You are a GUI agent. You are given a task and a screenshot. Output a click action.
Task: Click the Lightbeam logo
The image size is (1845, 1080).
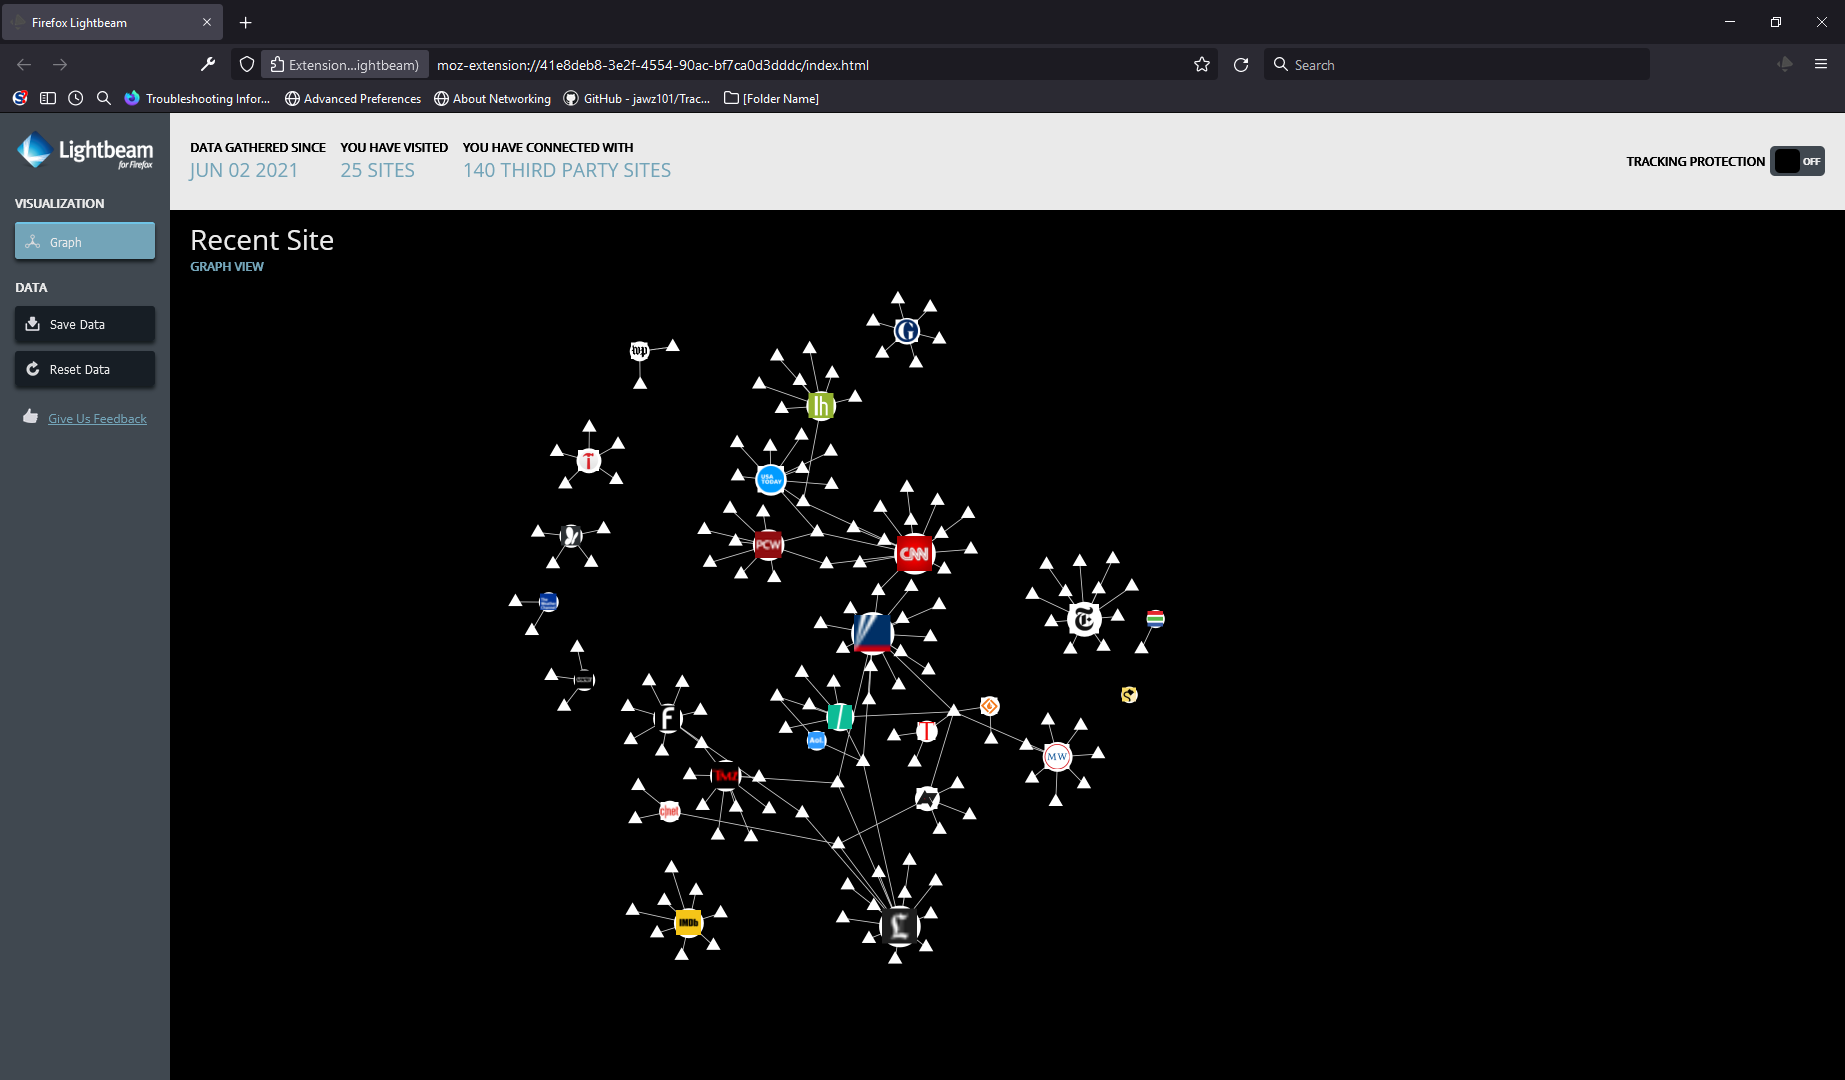pos(85,150)
